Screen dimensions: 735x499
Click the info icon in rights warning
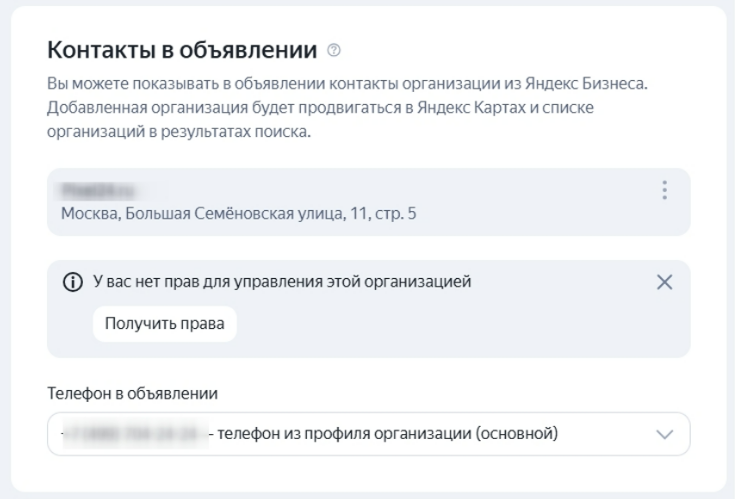[73, 282]
